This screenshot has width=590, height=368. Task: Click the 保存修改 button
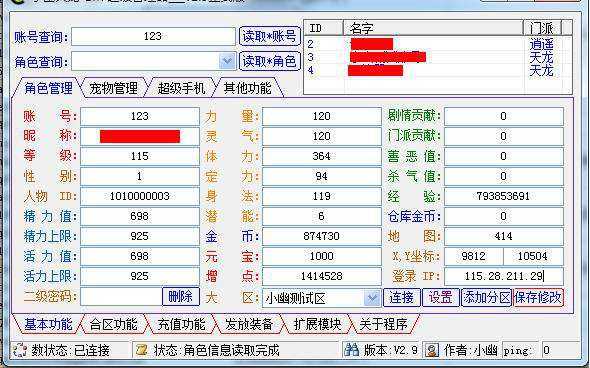[x=538, y=297]
